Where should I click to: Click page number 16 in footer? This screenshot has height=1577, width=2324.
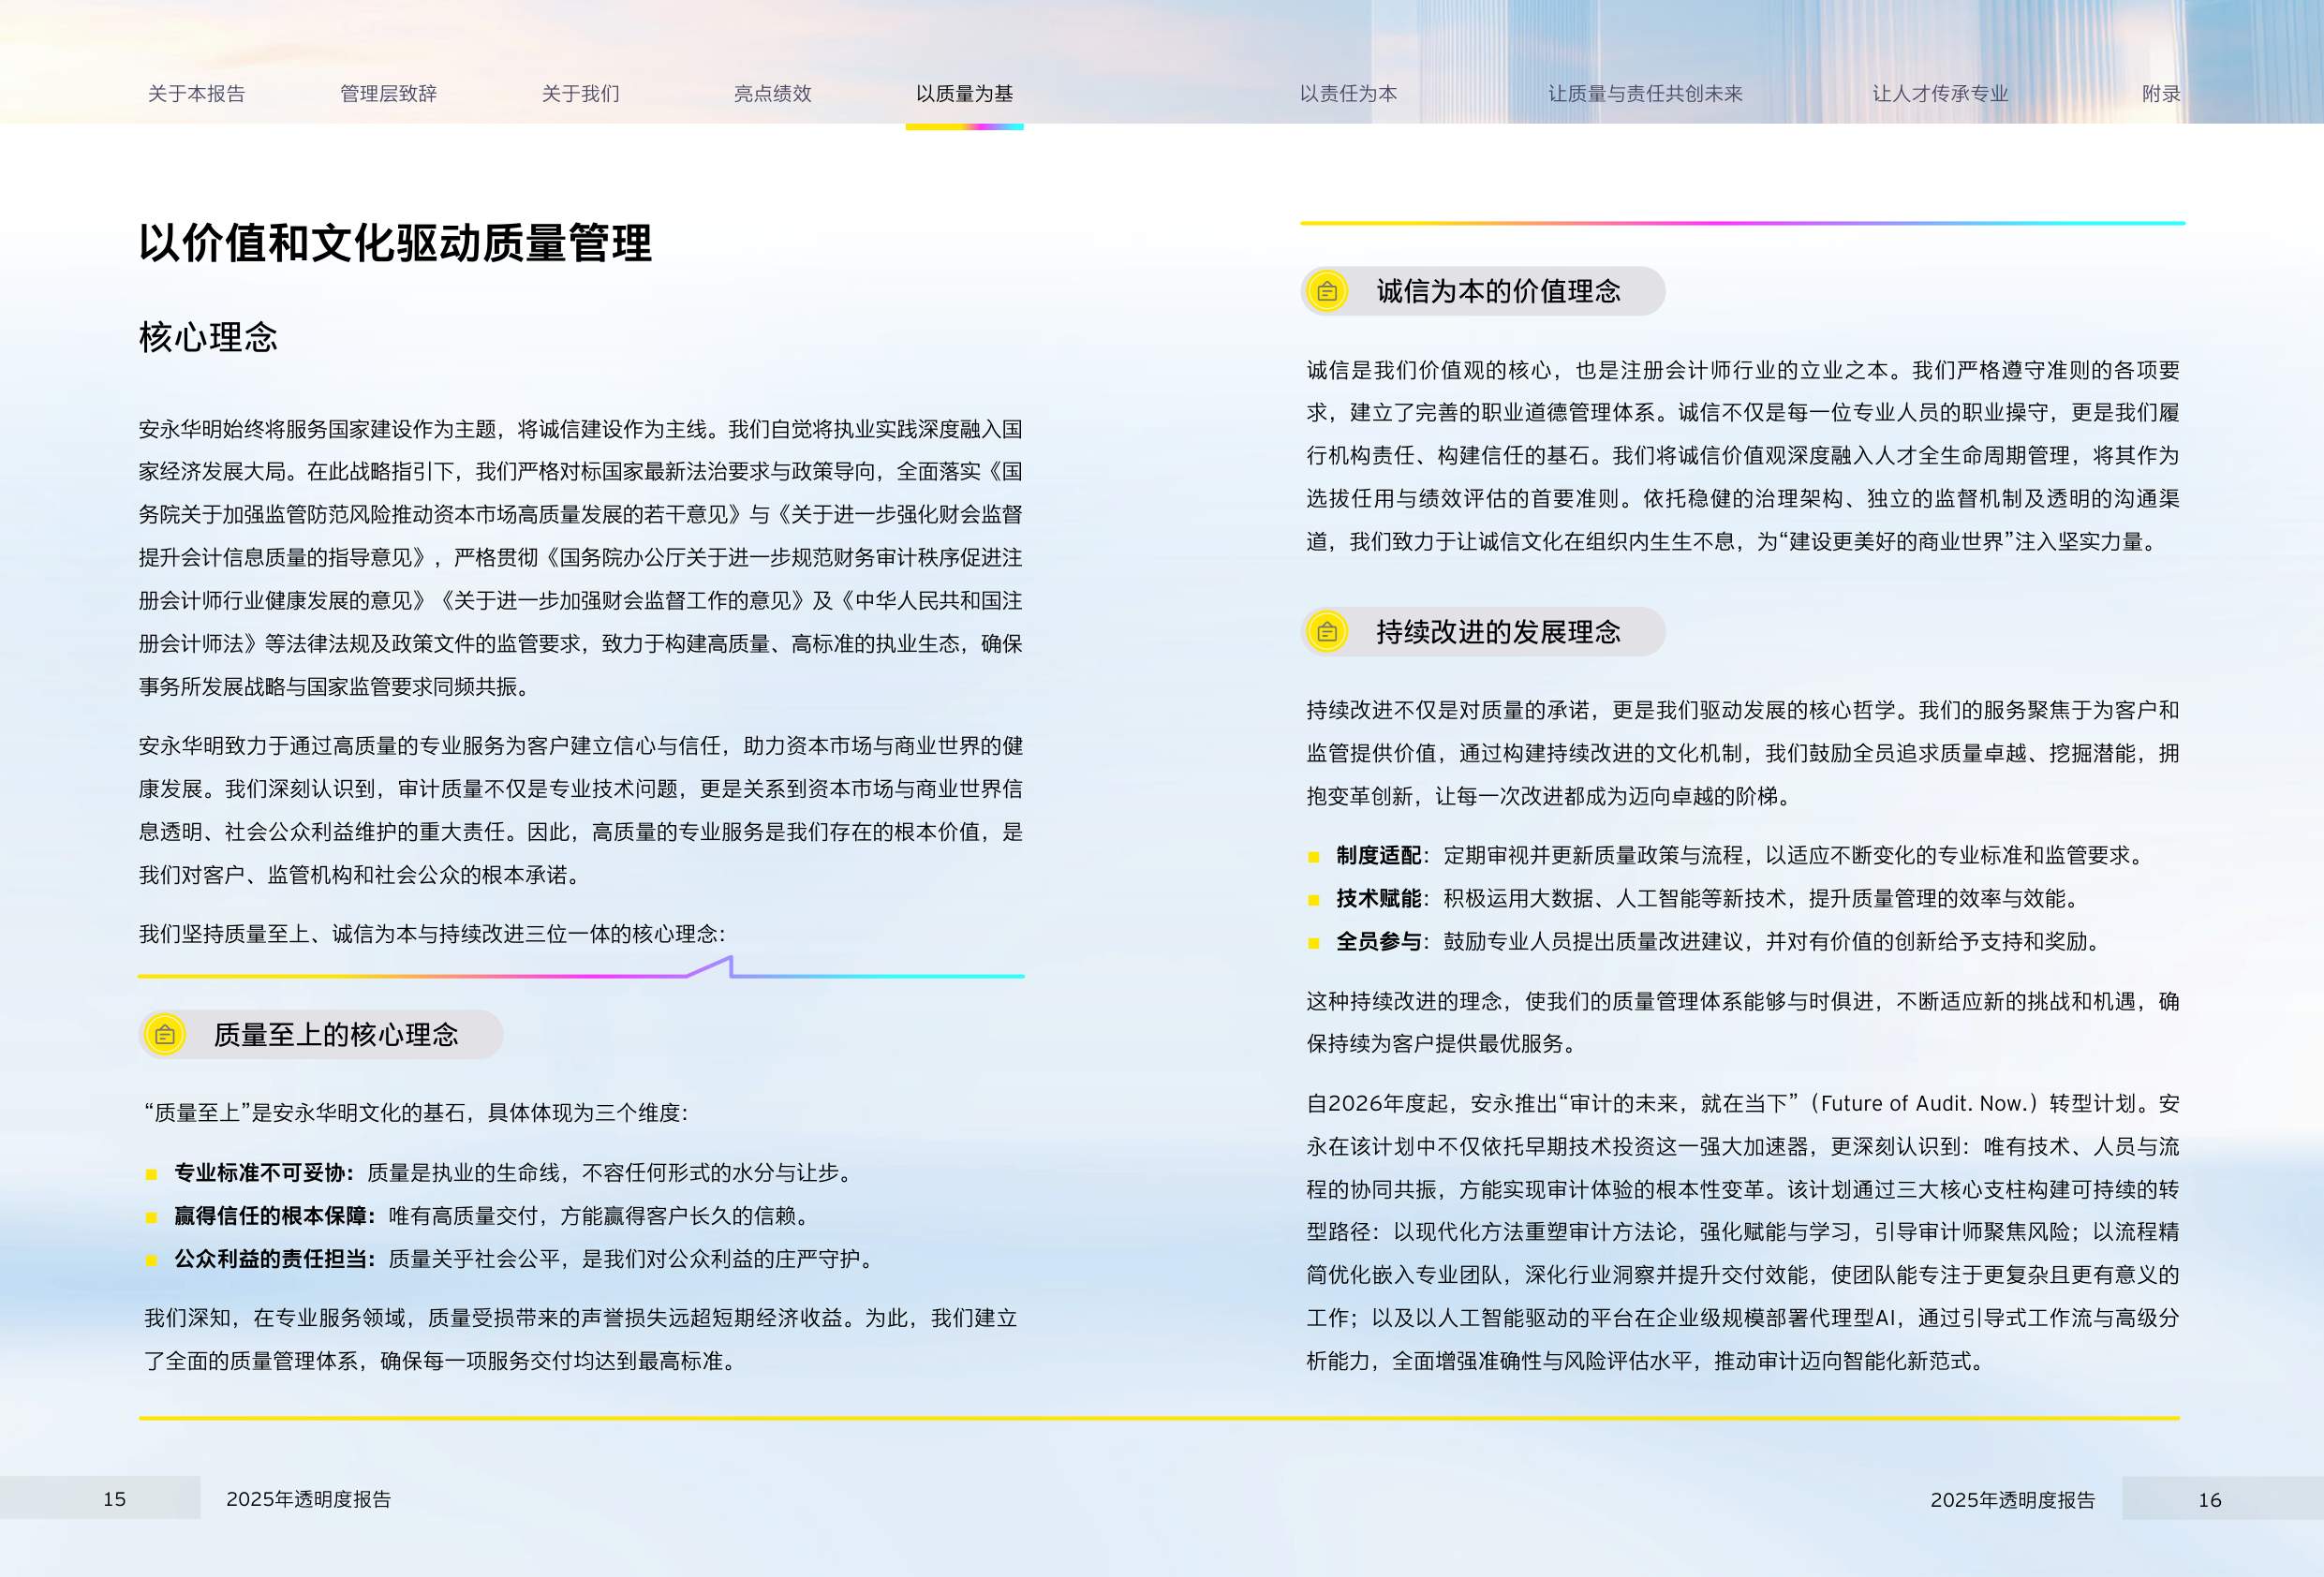[x=2210, y=1500]
